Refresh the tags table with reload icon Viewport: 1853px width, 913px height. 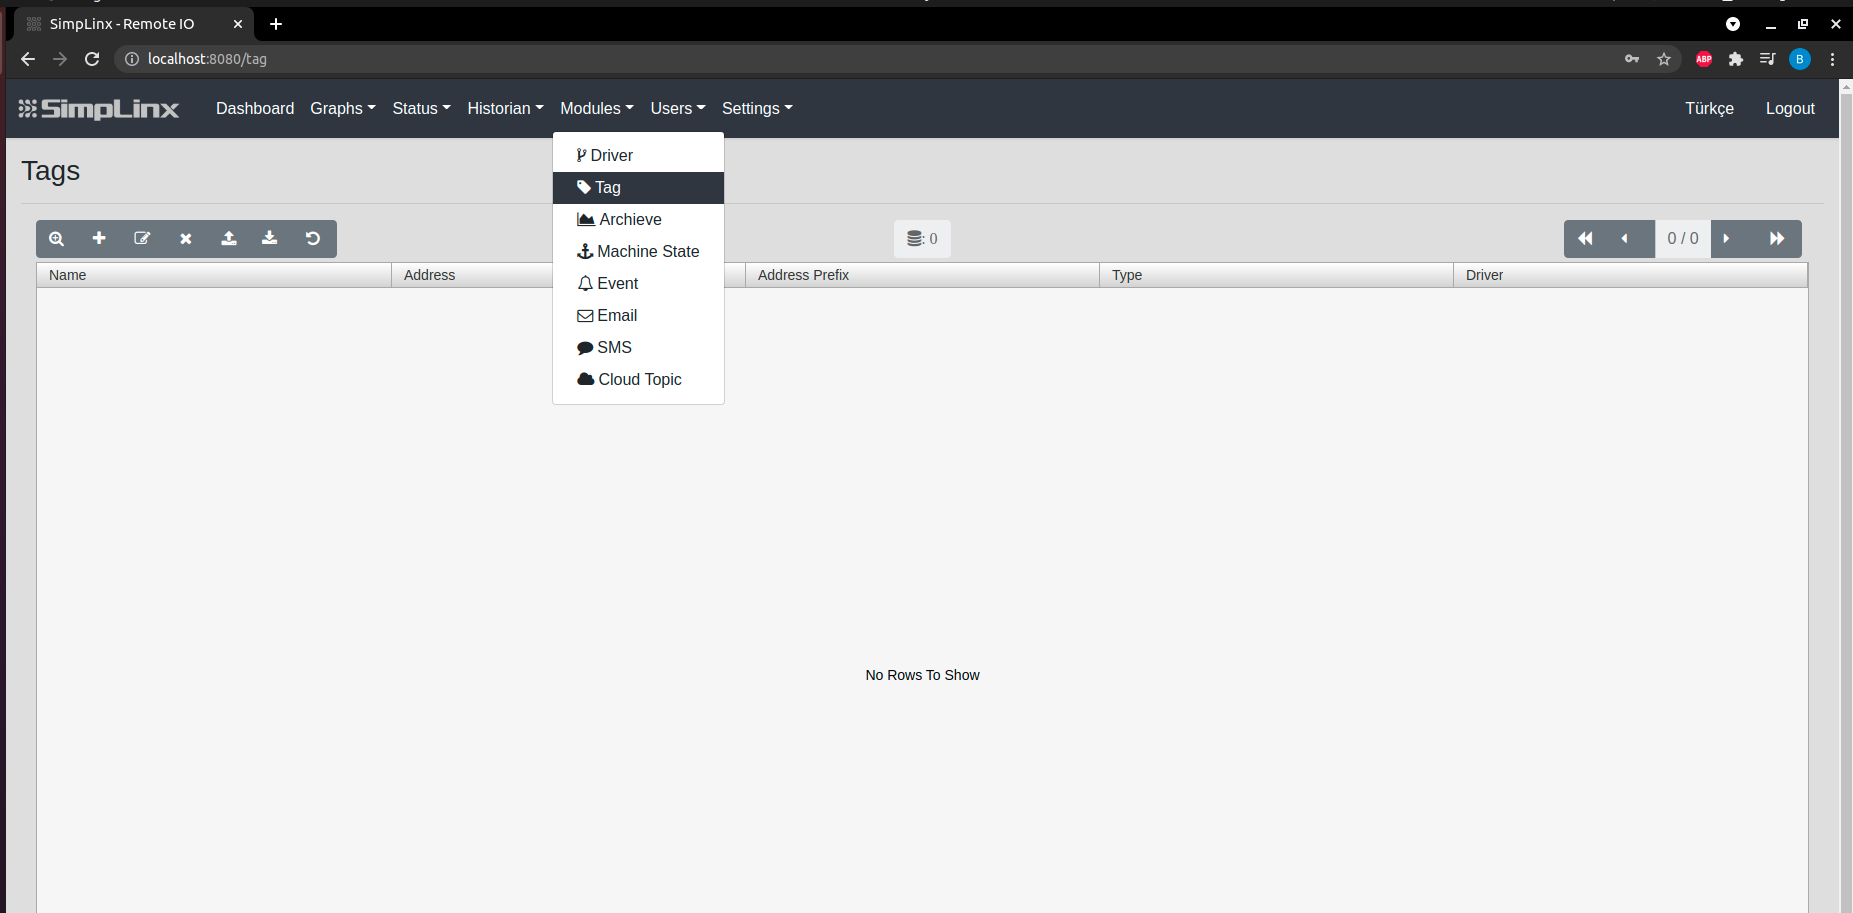(x=313, y=238)
